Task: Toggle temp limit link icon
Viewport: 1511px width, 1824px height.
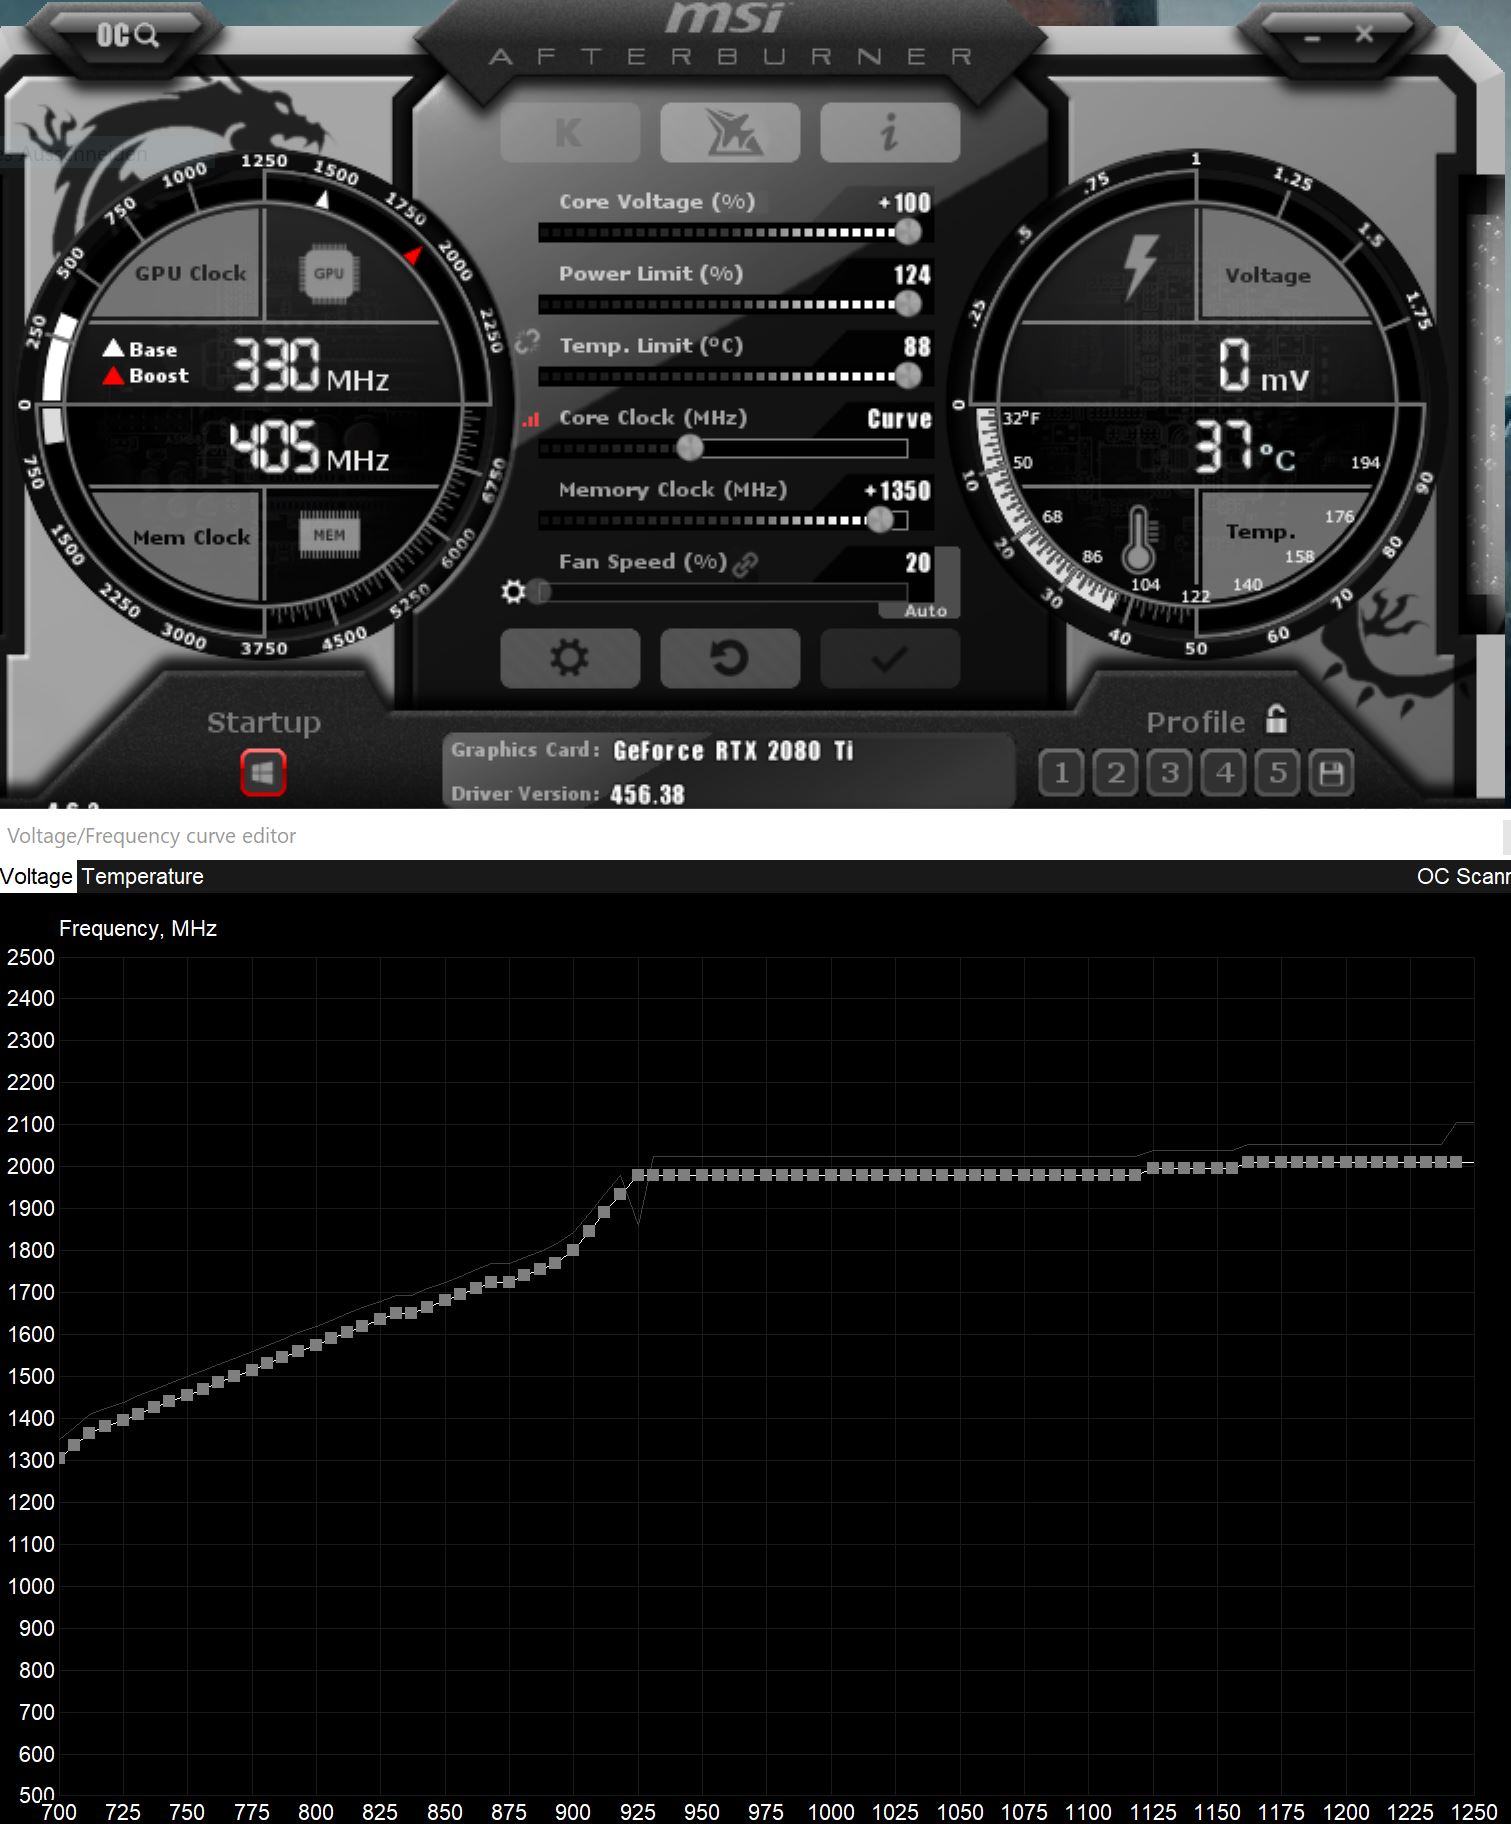Action: pos(527,343)
